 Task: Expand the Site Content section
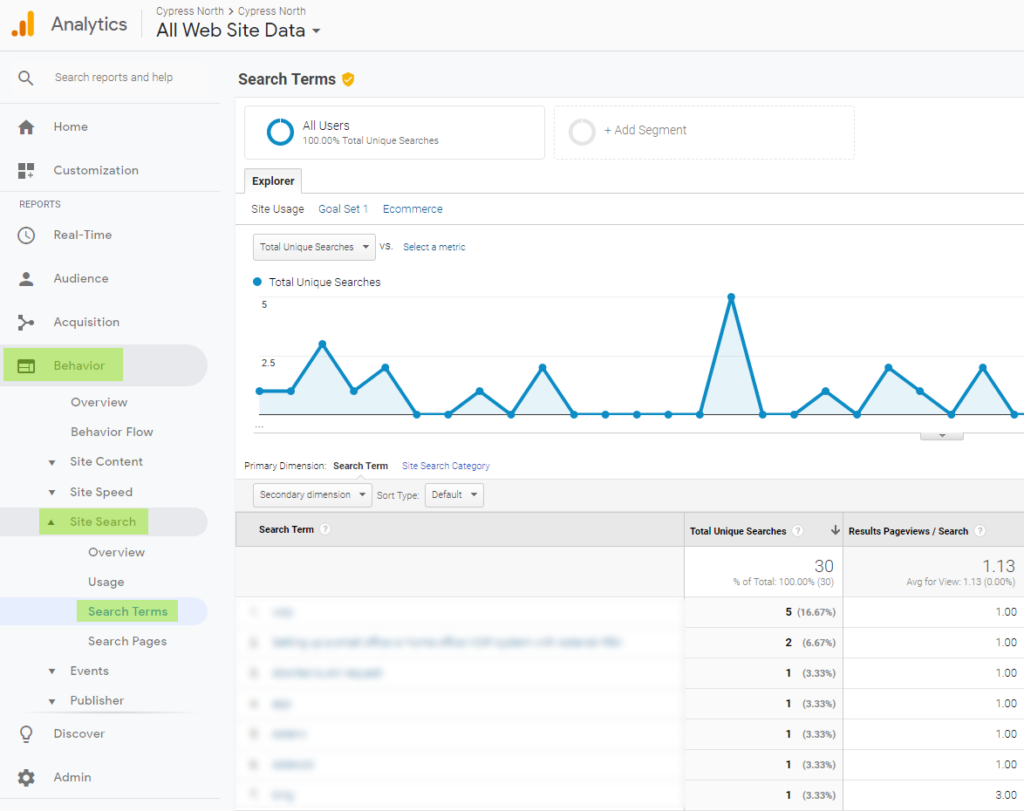(x=52, y=463)
